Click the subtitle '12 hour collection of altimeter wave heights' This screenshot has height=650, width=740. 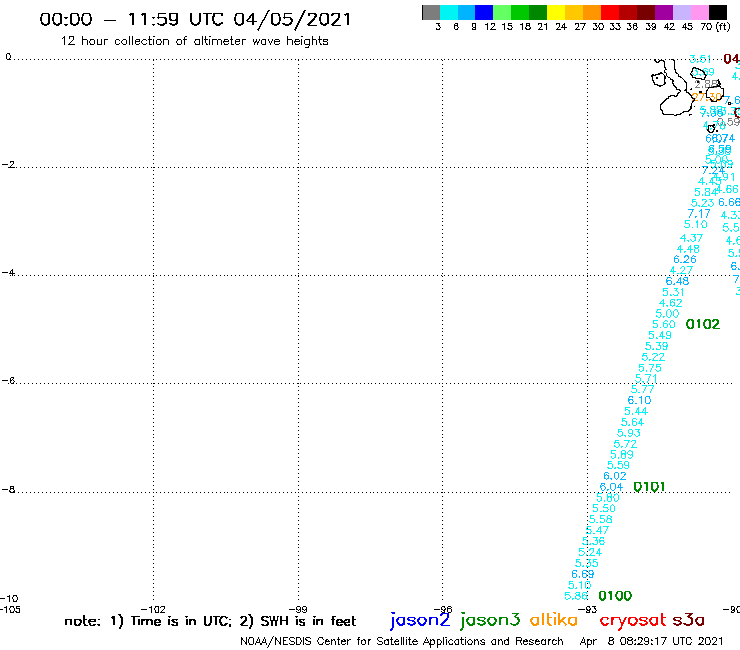point(194,41)
